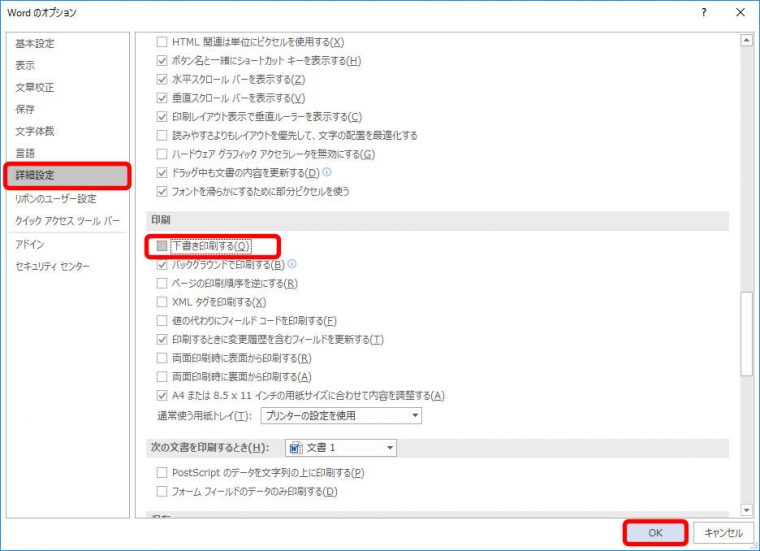The width and height of the screenshot is (760, 551).
Task: Click the キャンセル button
Action: [723, 533]
